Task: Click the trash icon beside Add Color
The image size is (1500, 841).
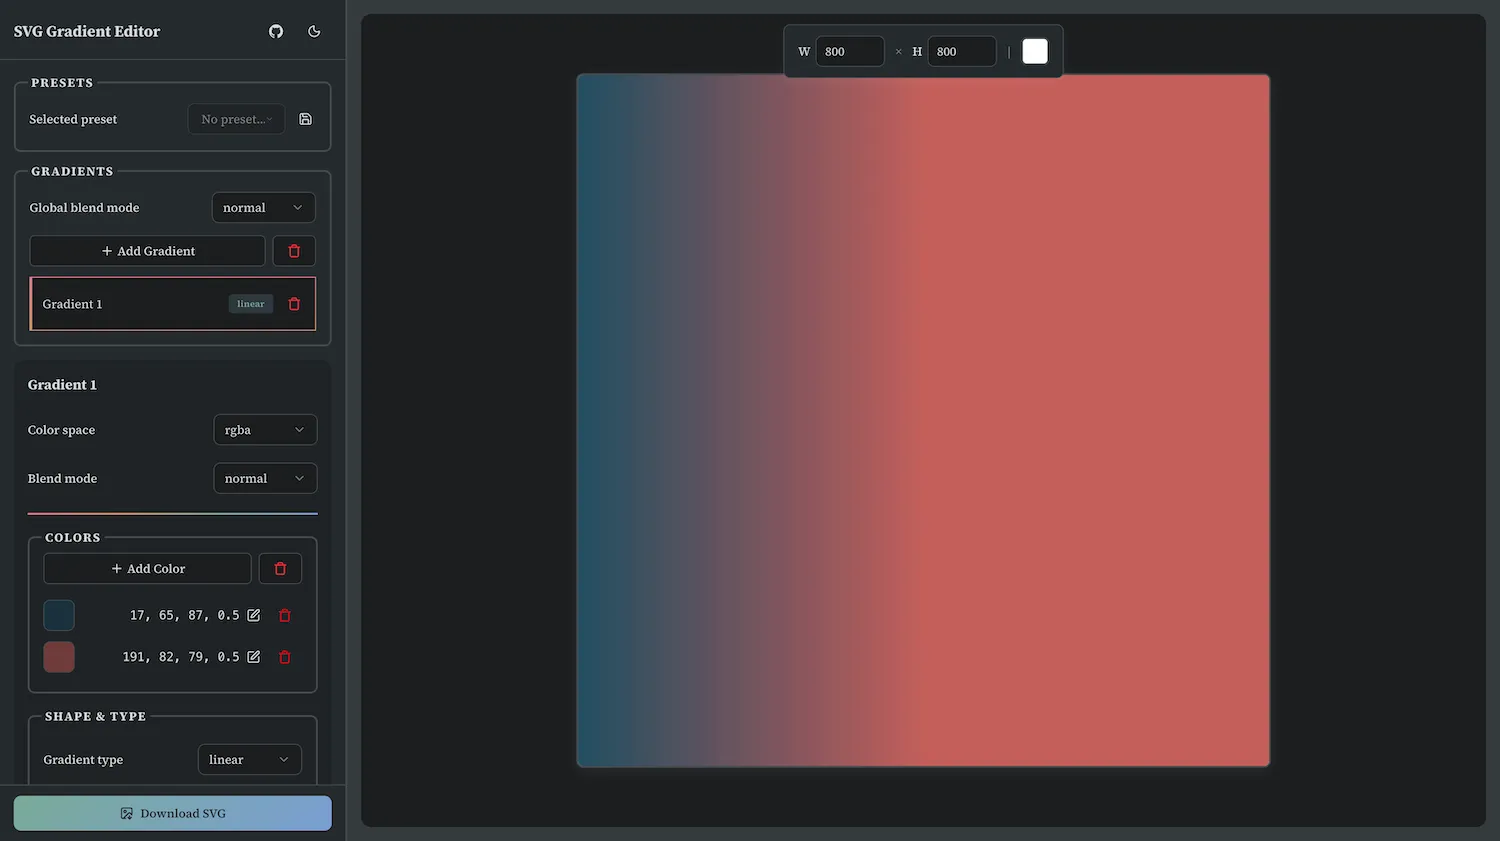Action: (x=280, y=568)
